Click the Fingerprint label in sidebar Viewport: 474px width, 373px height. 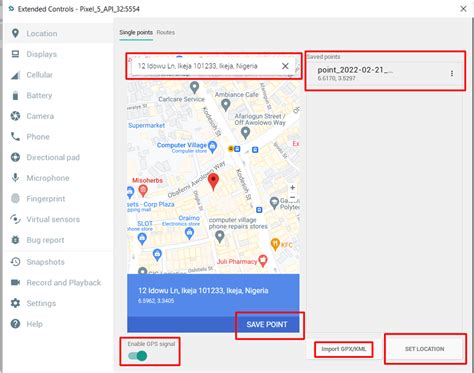46,199
